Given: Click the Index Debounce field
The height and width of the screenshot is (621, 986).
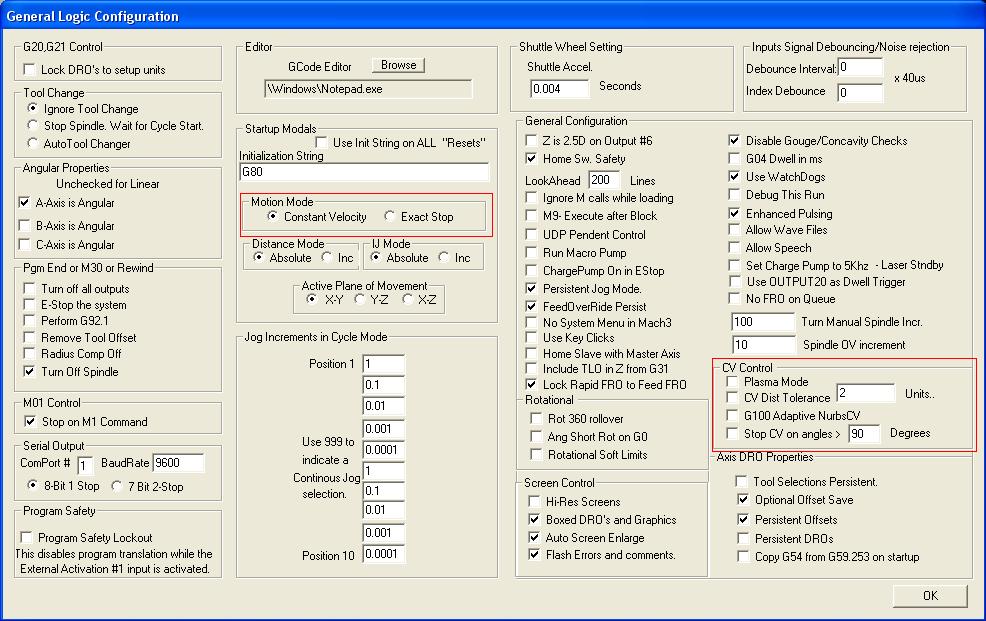Looking at the screenshot, I should (860, 92).
